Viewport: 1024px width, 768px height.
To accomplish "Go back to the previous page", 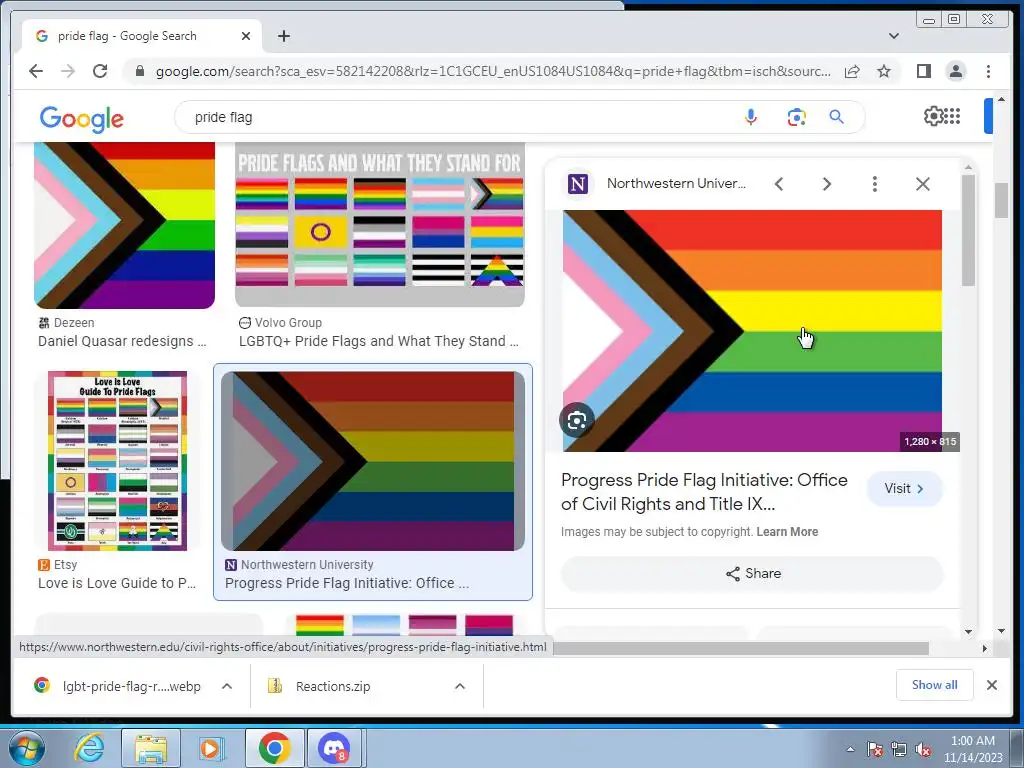I will 36,71.
